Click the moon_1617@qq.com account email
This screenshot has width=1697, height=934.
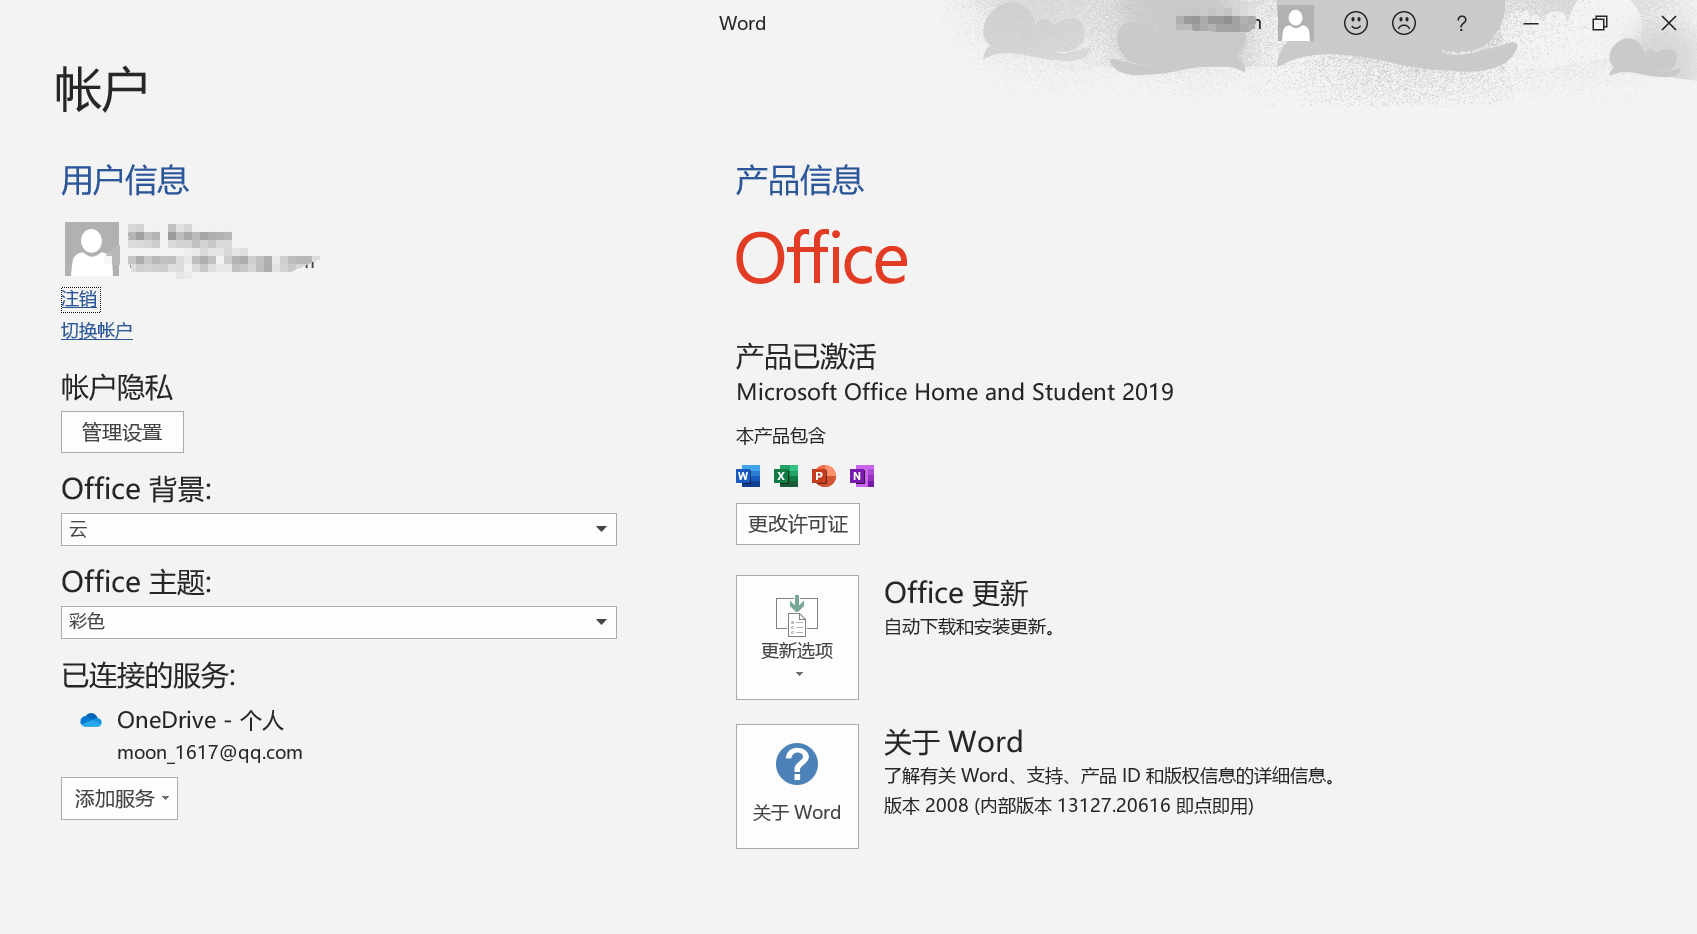point(210,752)
